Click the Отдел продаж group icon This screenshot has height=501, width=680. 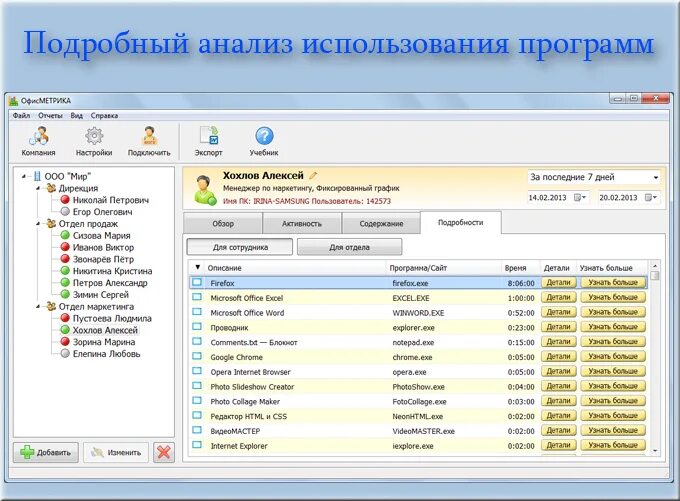coord(51,223)
